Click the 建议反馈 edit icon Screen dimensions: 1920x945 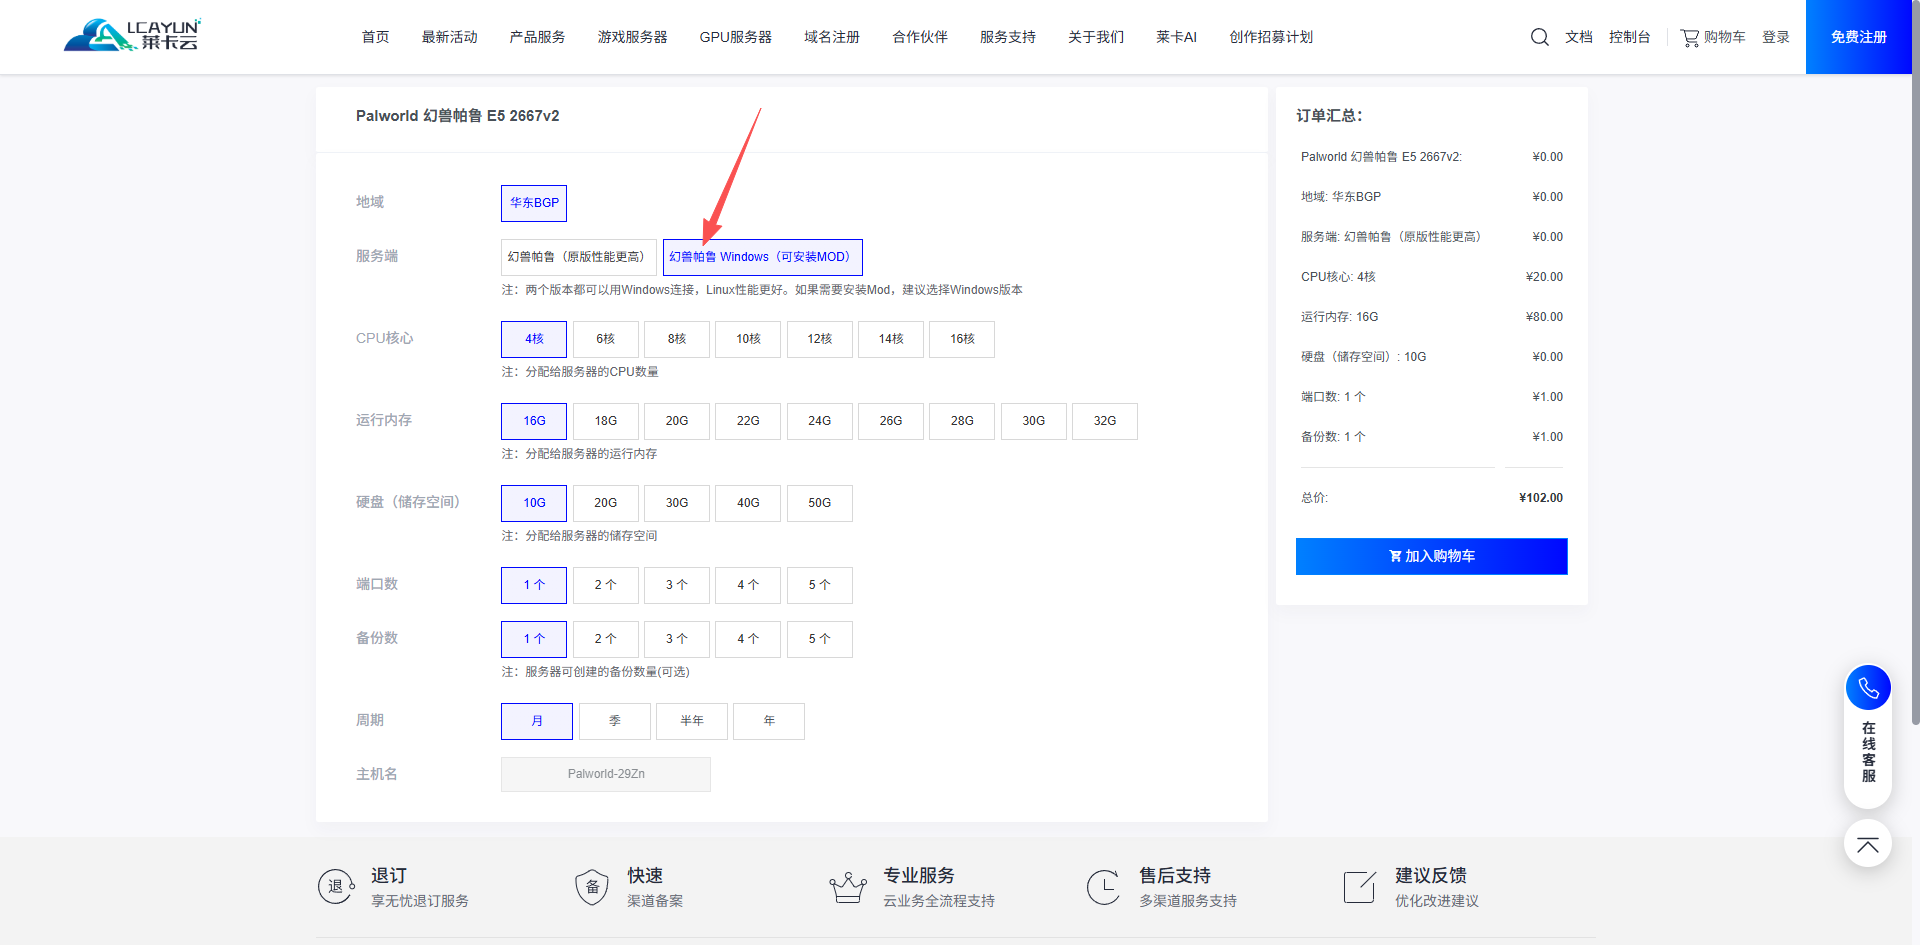[x=1360, y=886]
